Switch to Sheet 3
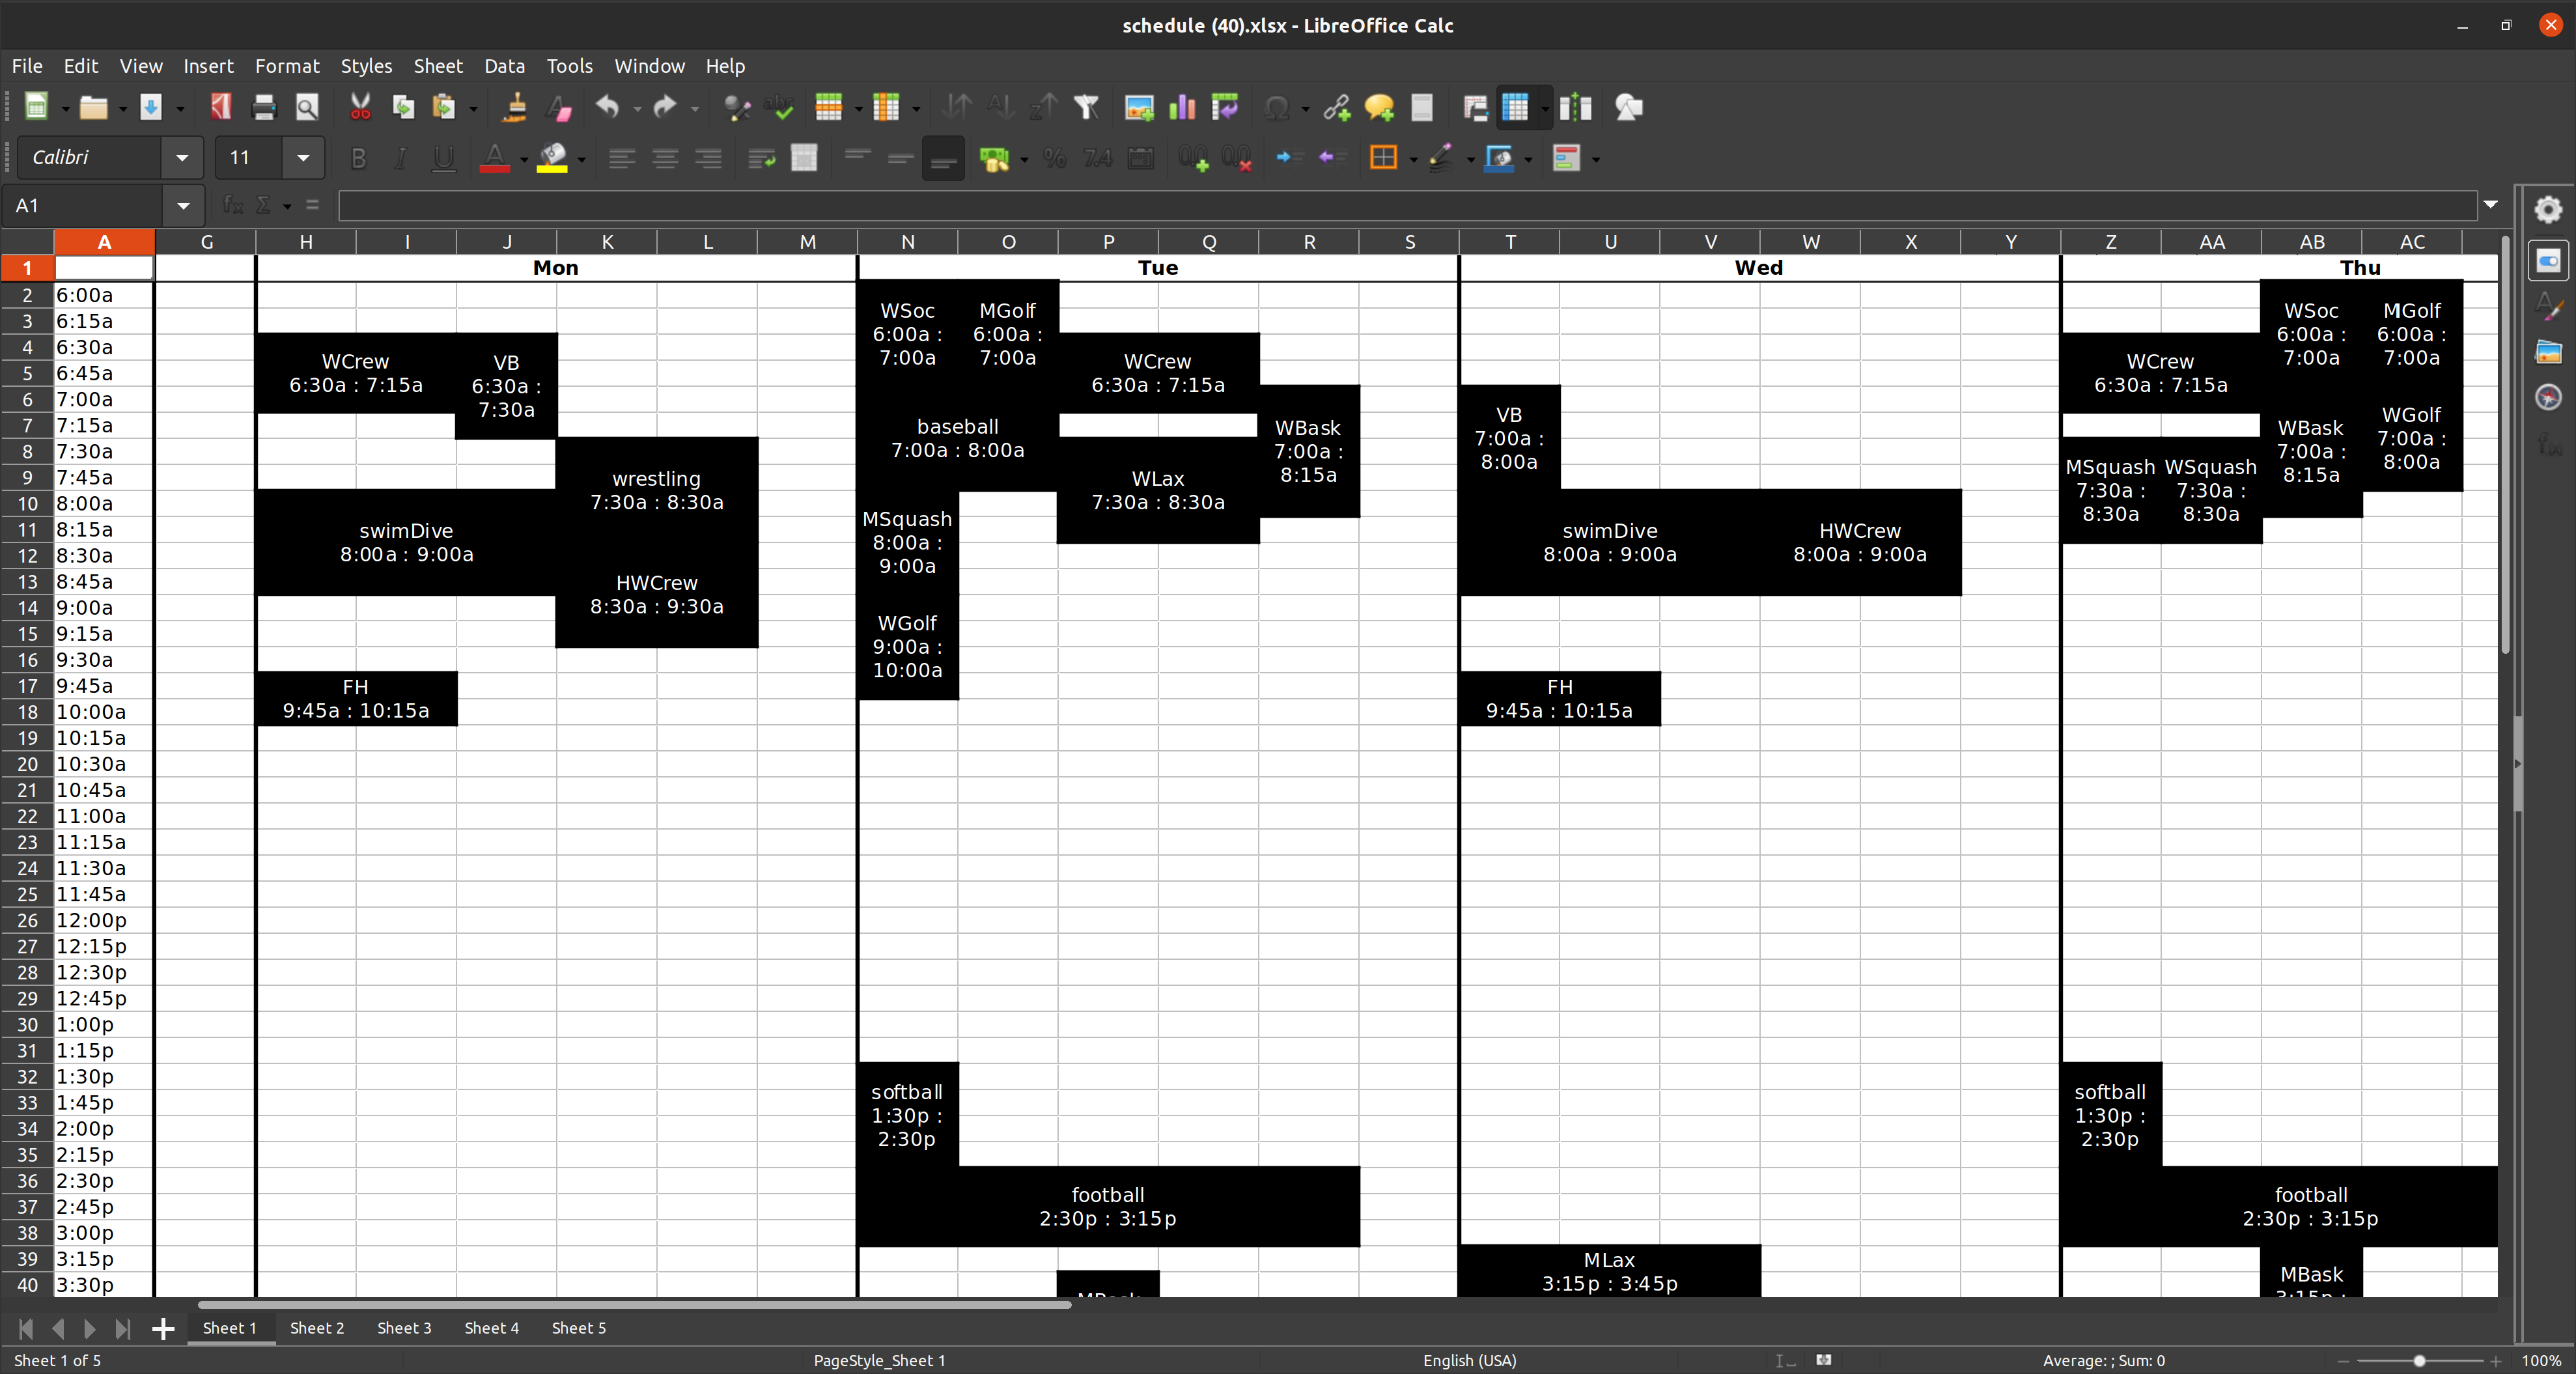This screenshot has width=2576, height=1374. click(x=404, y=1328)
